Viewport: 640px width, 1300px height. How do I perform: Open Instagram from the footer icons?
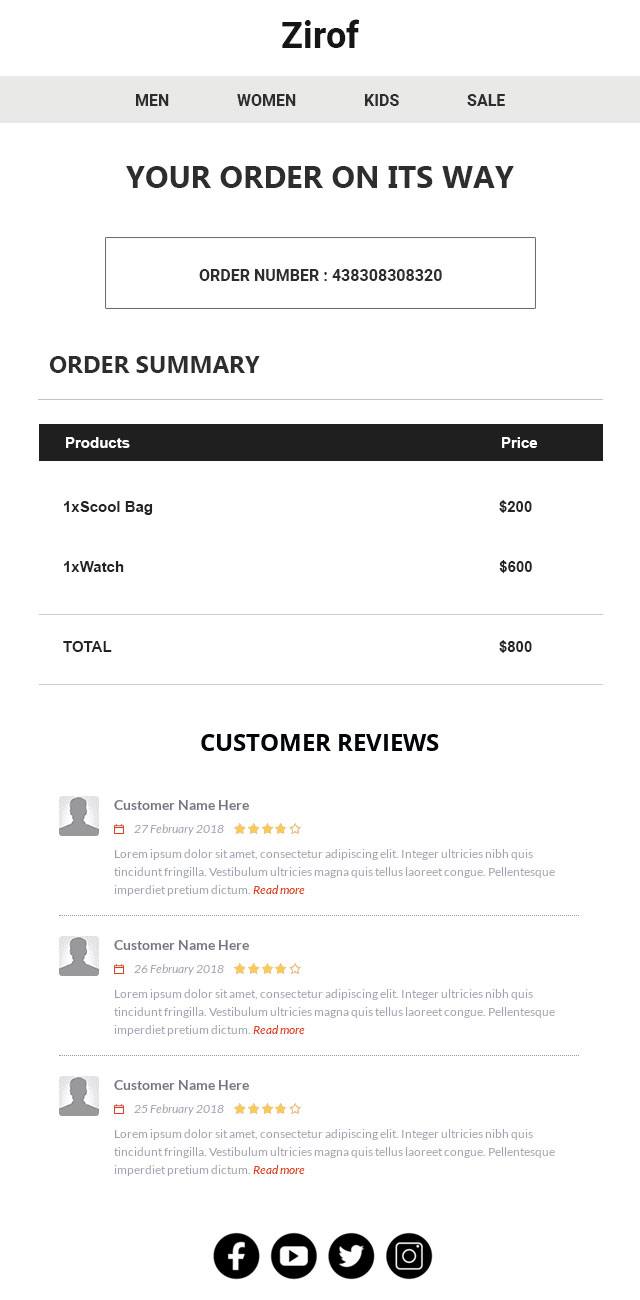pos(409,1255)
